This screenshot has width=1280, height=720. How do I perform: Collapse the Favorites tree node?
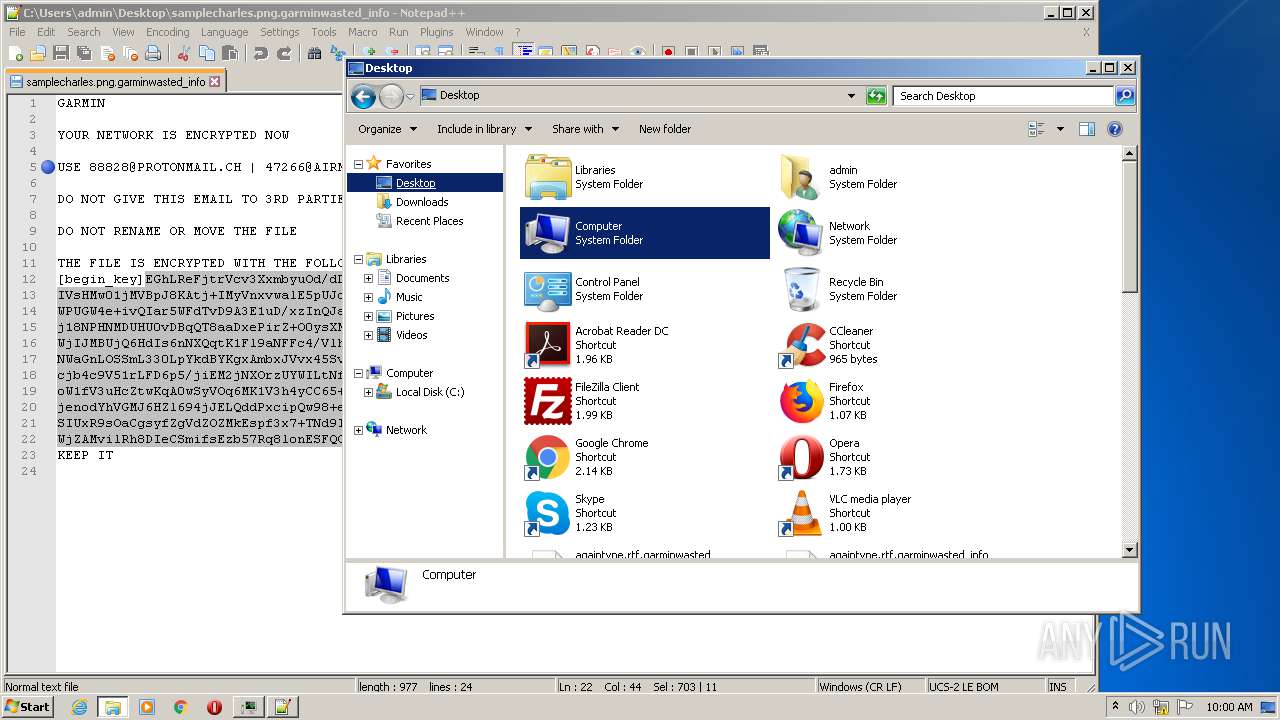point(358,164)
